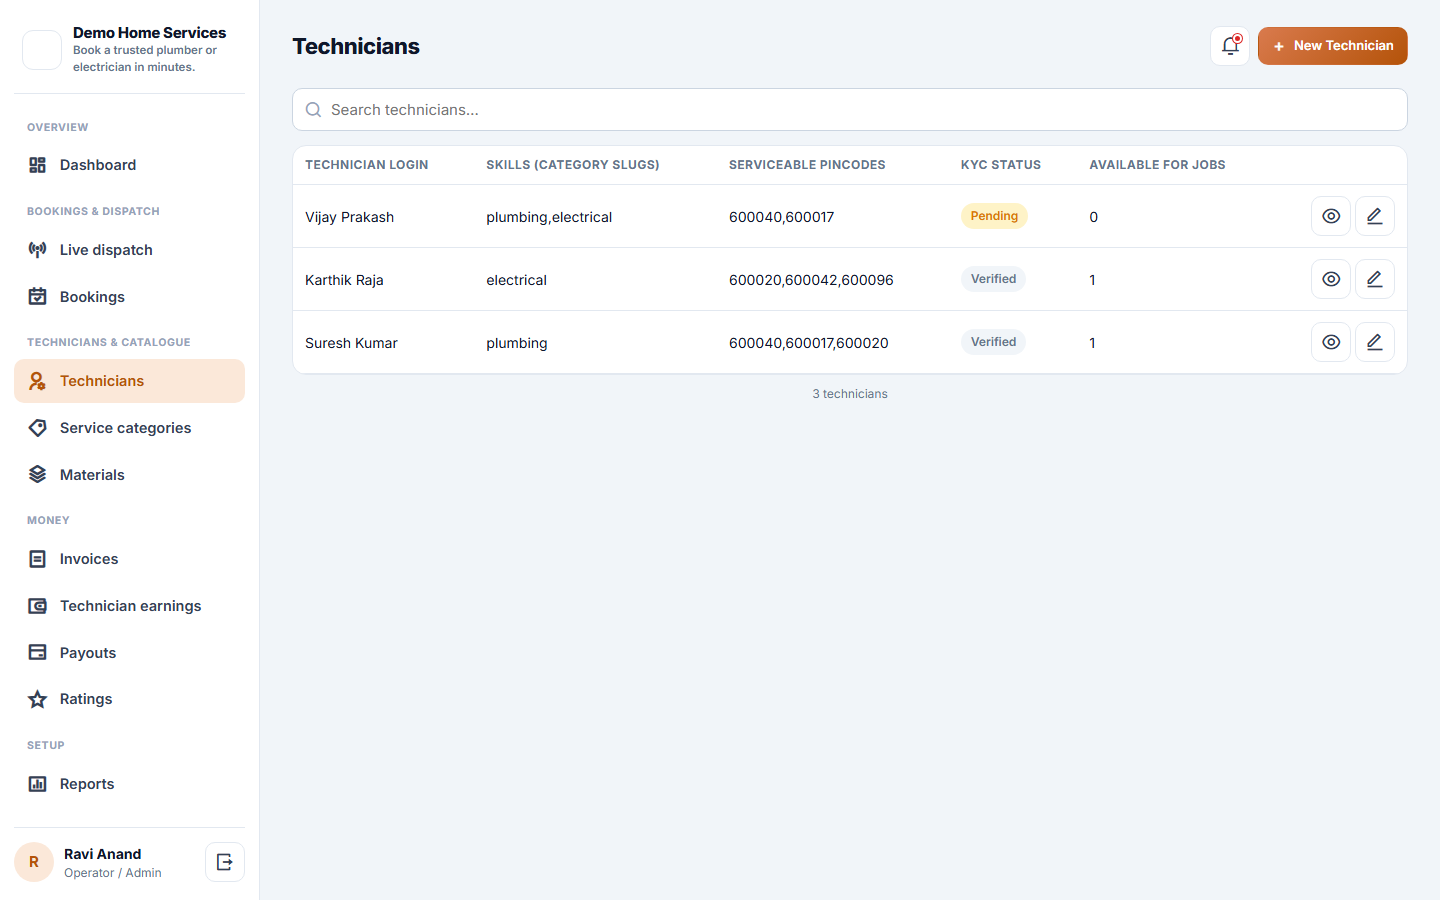The width and height of the screenshot is (1440, 900).
Task: Open the notifications bell
Action: [x=1230, y=46]
